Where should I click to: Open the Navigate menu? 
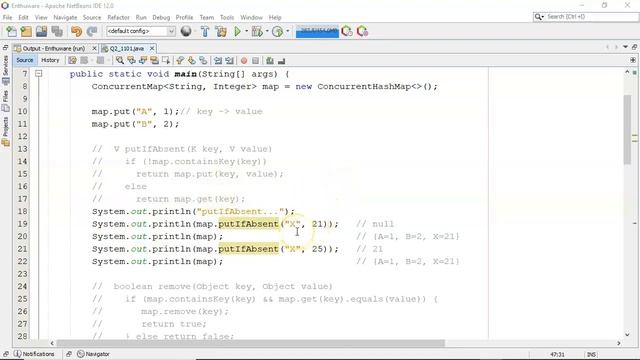(65, 18)
